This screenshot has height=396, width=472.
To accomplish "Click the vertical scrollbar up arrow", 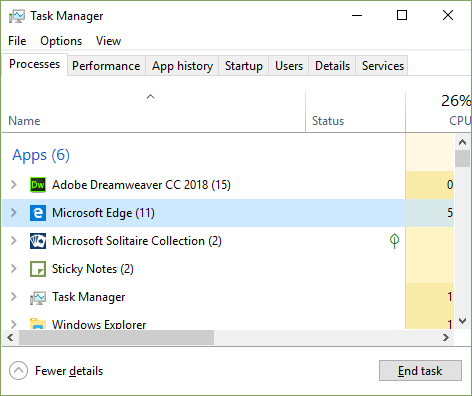I will point(462,142).
